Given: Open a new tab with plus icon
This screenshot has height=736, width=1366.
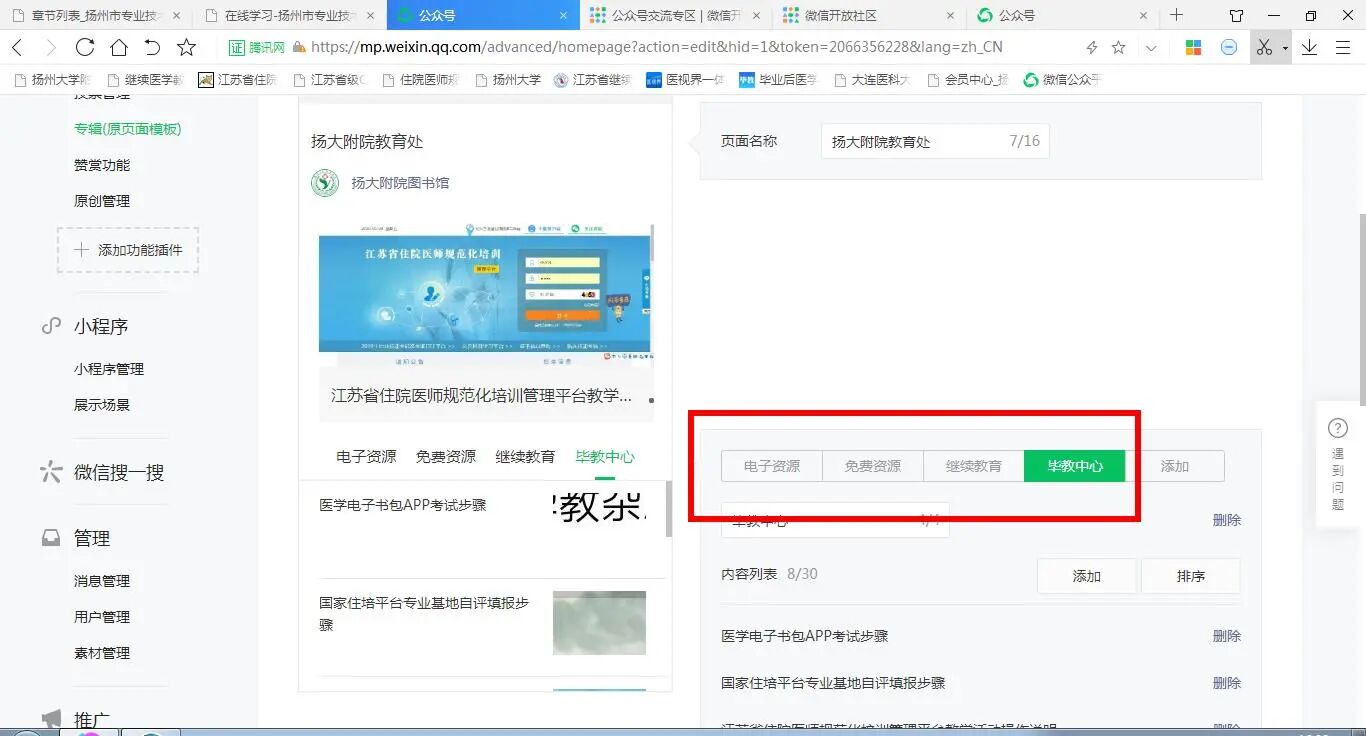Looking at the screenshot, I should [x=1177, y=15].
